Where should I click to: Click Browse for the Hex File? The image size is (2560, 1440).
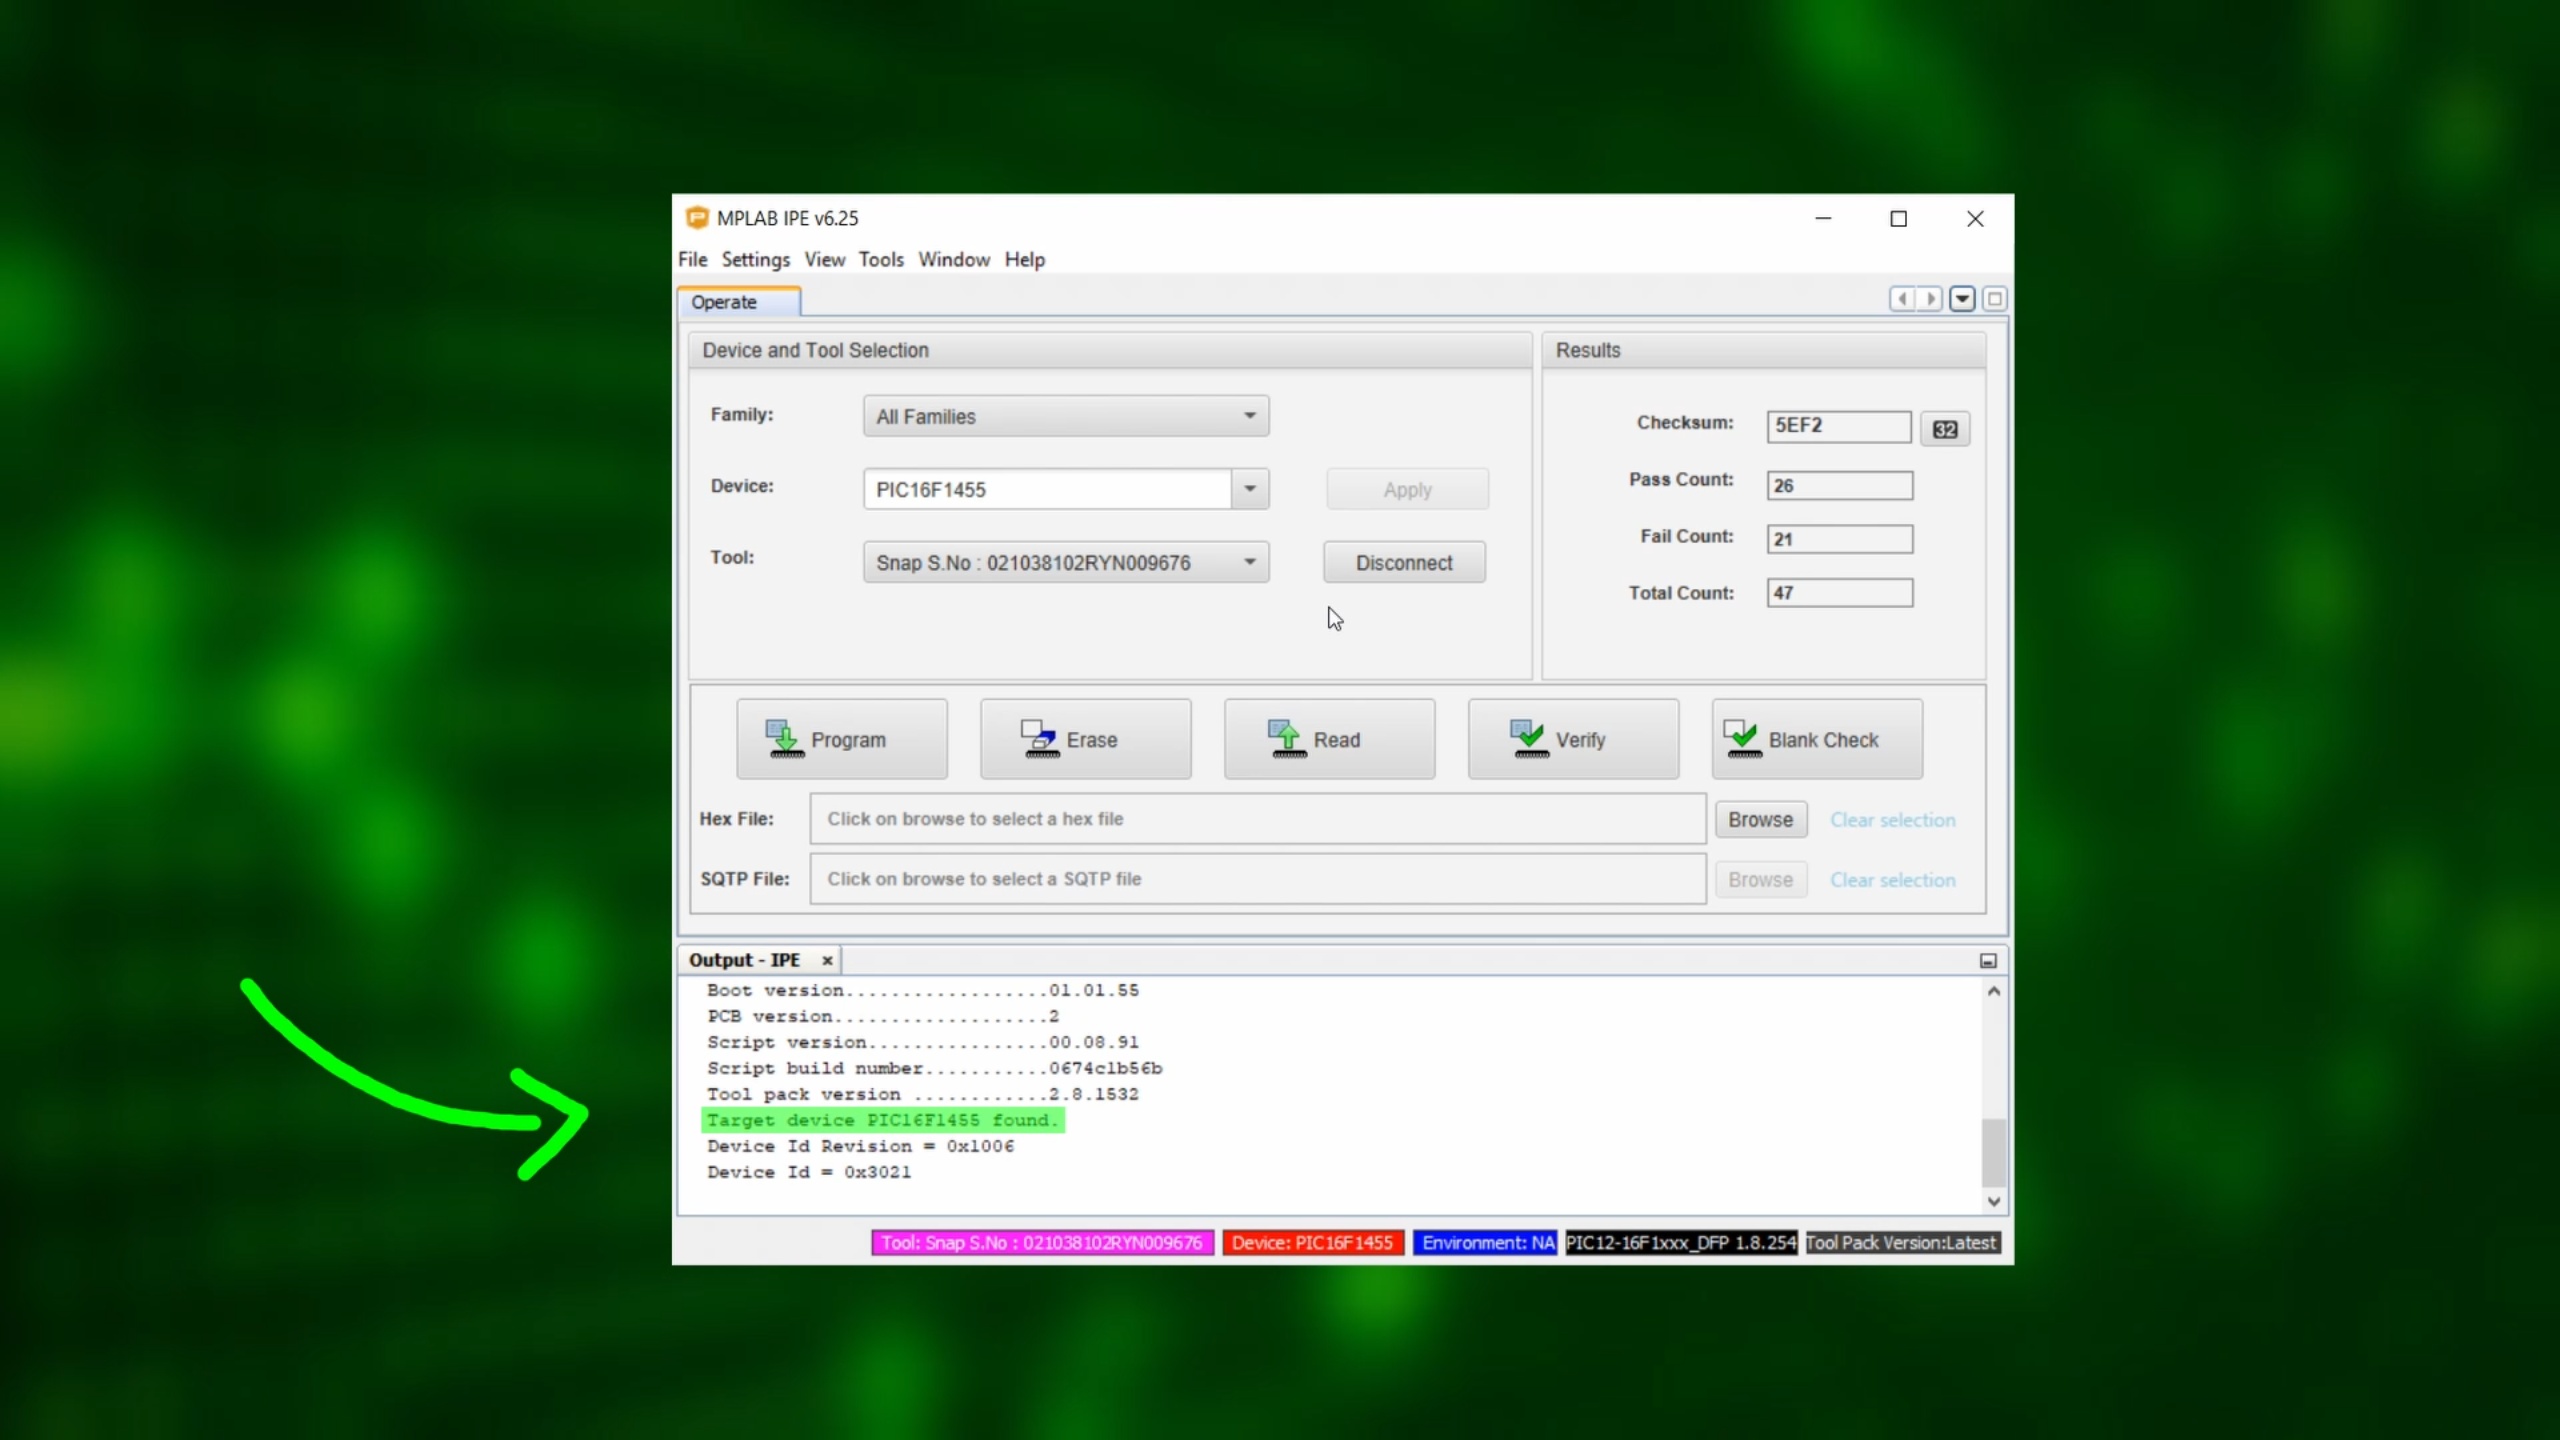point(1760,819)
